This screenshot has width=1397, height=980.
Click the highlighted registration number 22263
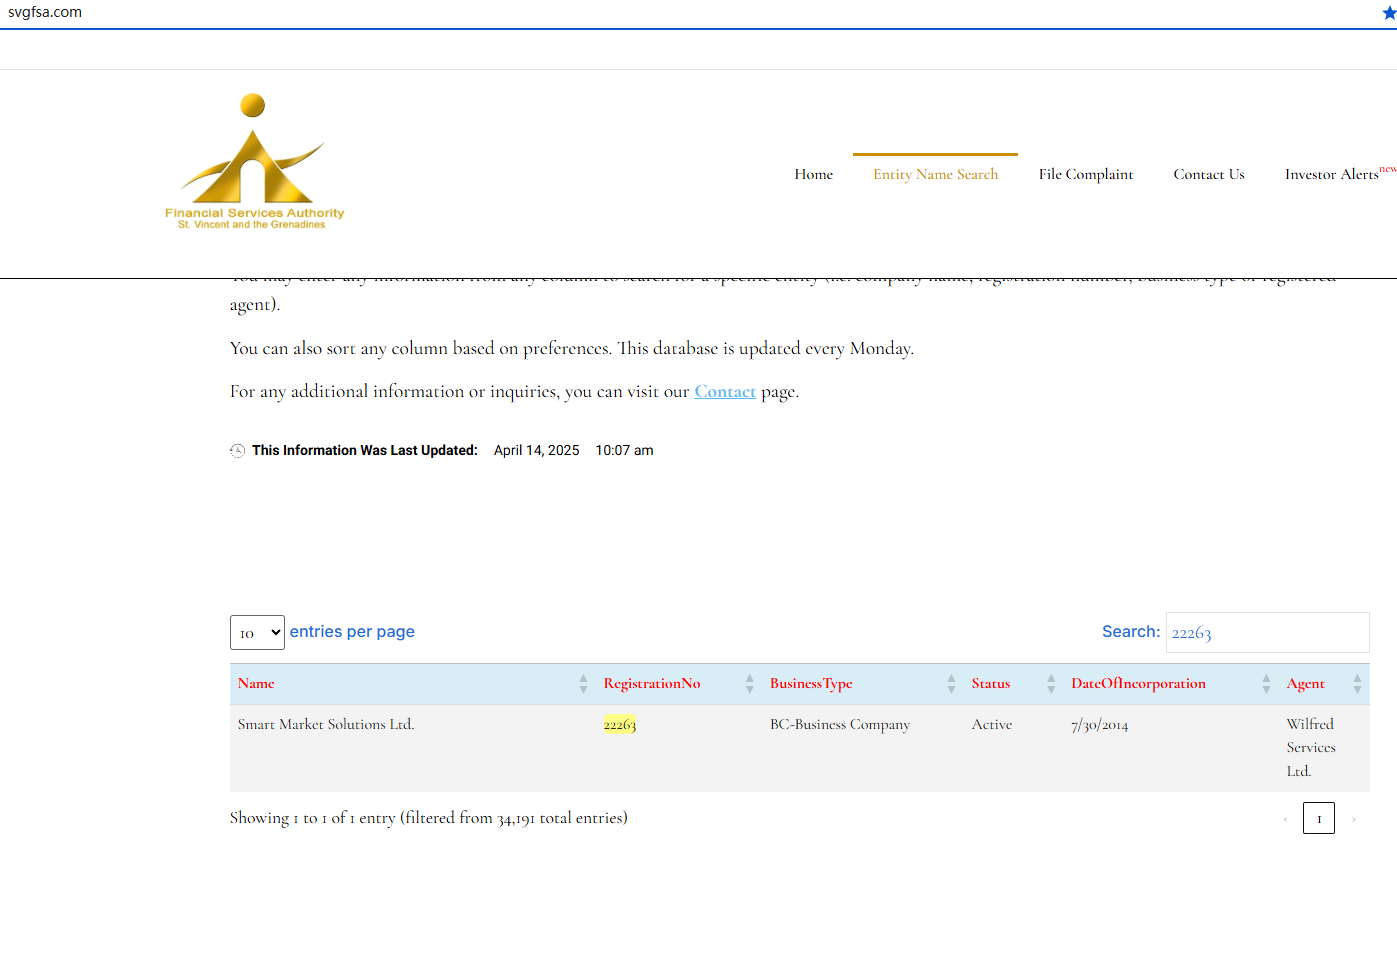(620, 725)
